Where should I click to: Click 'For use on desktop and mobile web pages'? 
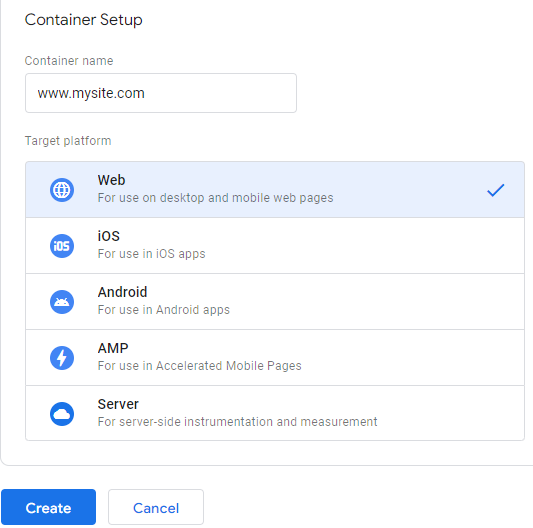click(x=215, y=198)
